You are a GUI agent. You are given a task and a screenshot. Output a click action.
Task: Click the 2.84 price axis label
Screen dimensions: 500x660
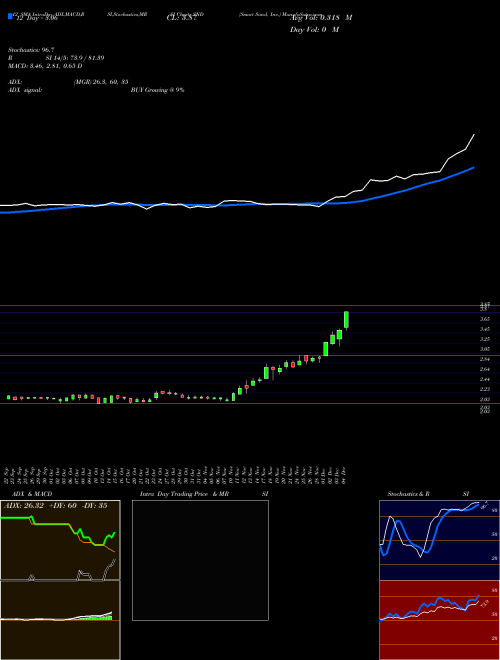point(484,359)
